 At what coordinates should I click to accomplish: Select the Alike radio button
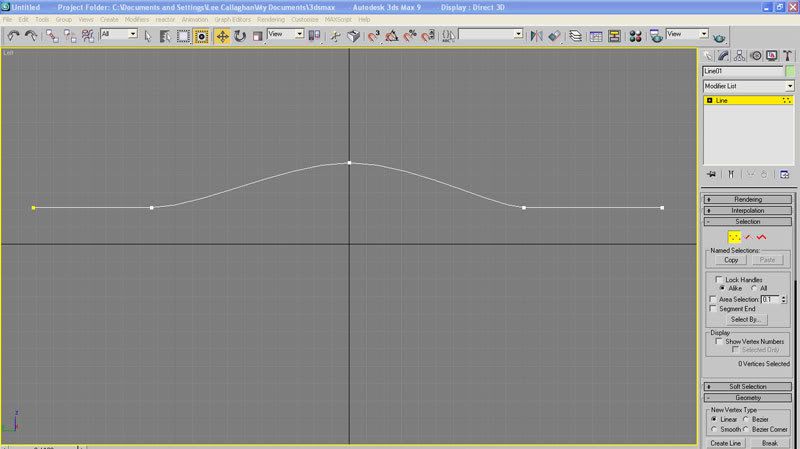pos(722,288)
